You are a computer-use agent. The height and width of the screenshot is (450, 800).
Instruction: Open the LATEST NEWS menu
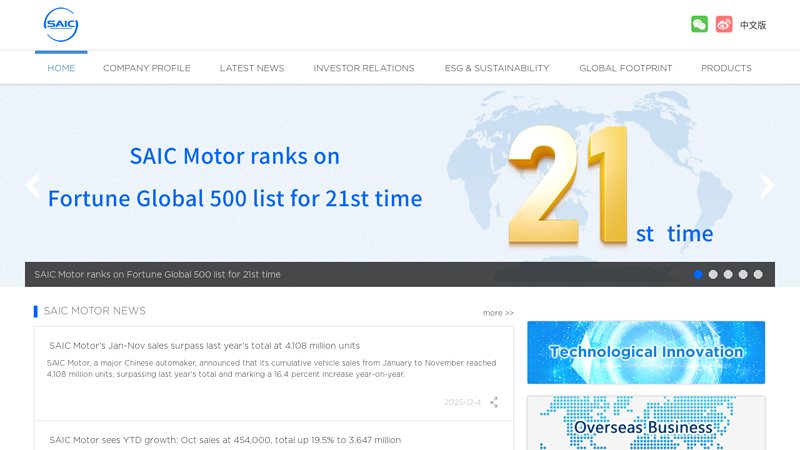tap(252, 68)
